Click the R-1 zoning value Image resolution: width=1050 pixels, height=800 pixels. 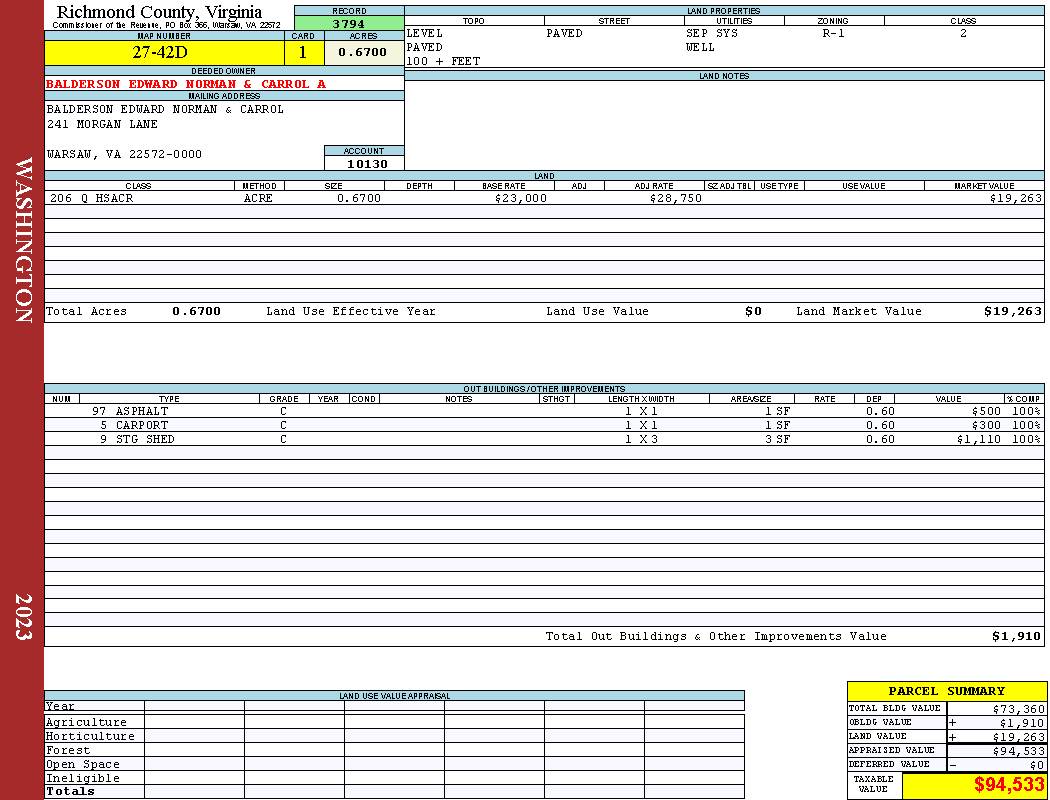tap(834, 33)
